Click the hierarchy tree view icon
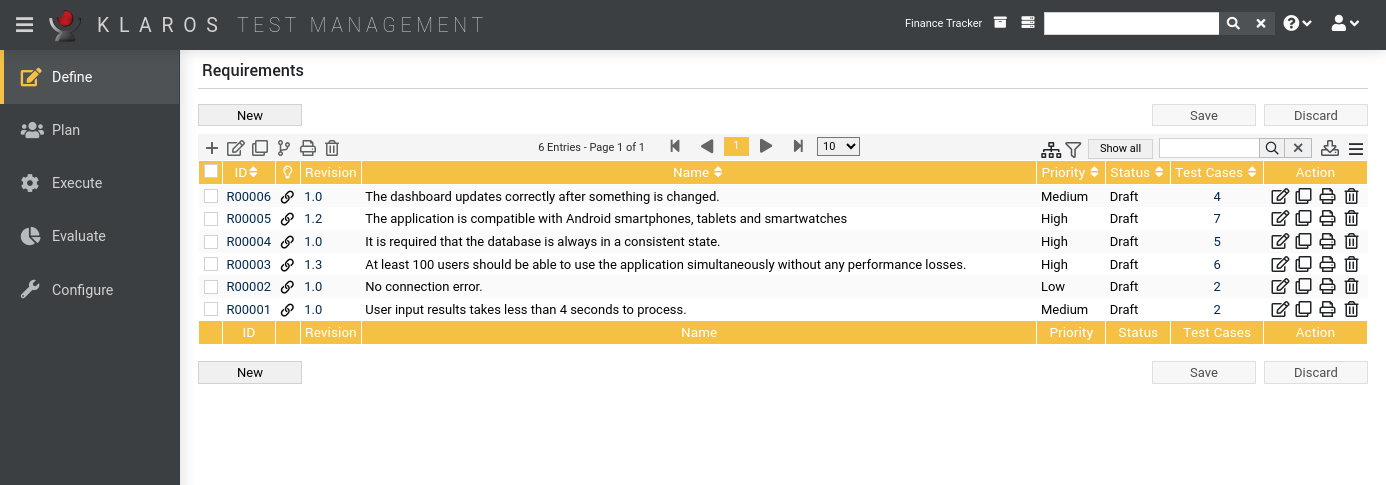Screen dimensions: 1386x485 (x=1050, y=148)
